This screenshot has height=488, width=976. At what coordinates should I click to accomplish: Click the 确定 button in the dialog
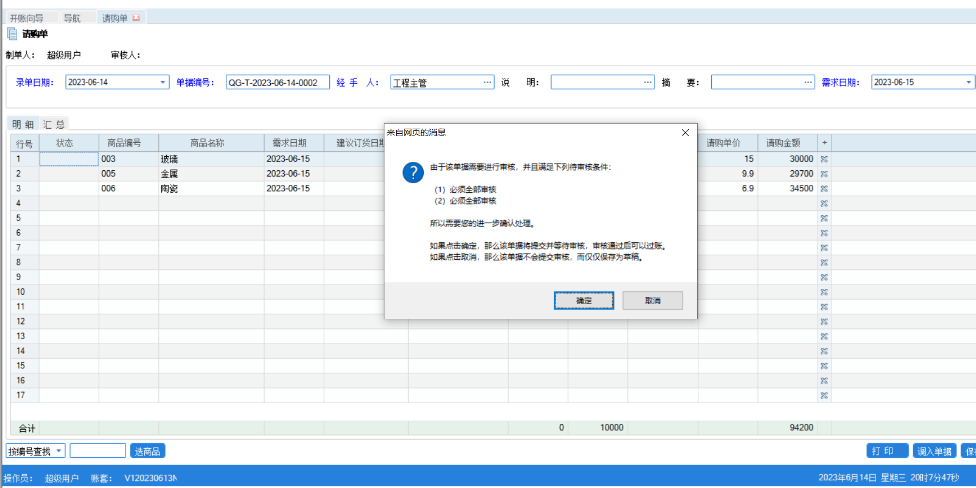click(x=584, y=300)
